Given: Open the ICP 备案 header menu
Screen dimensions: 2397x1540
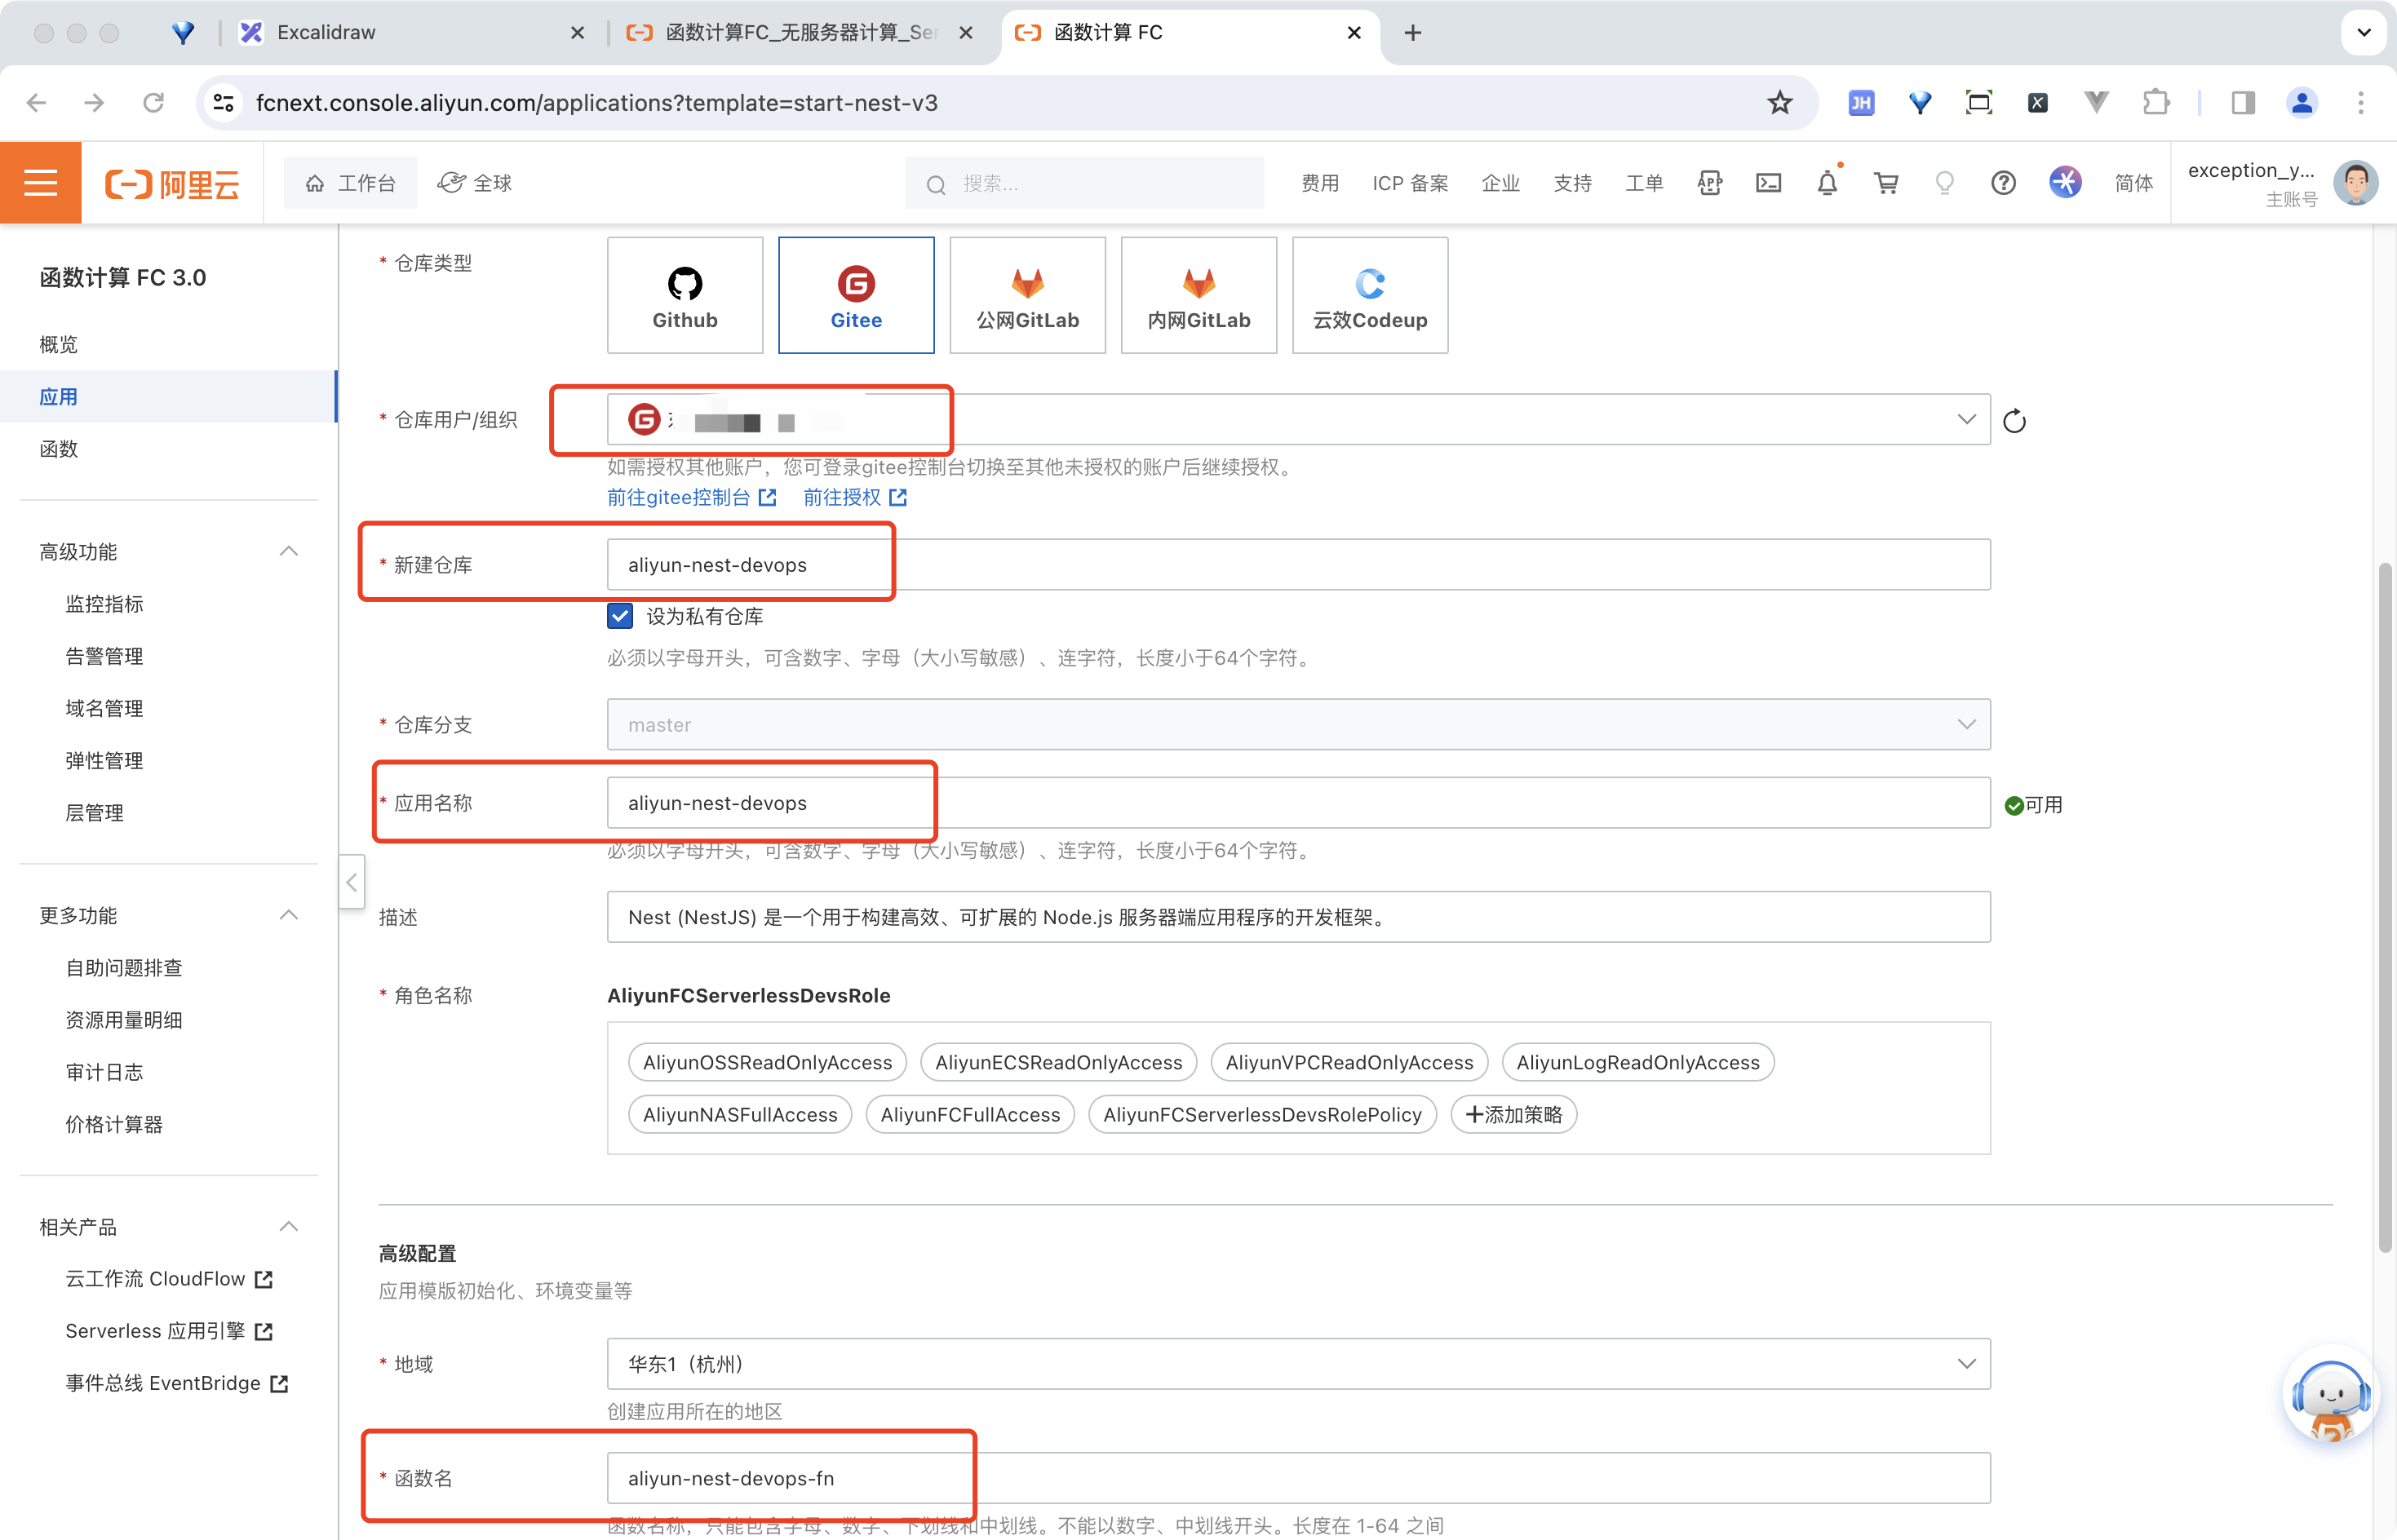Looking at the screenshot, I should [1410, 183].
